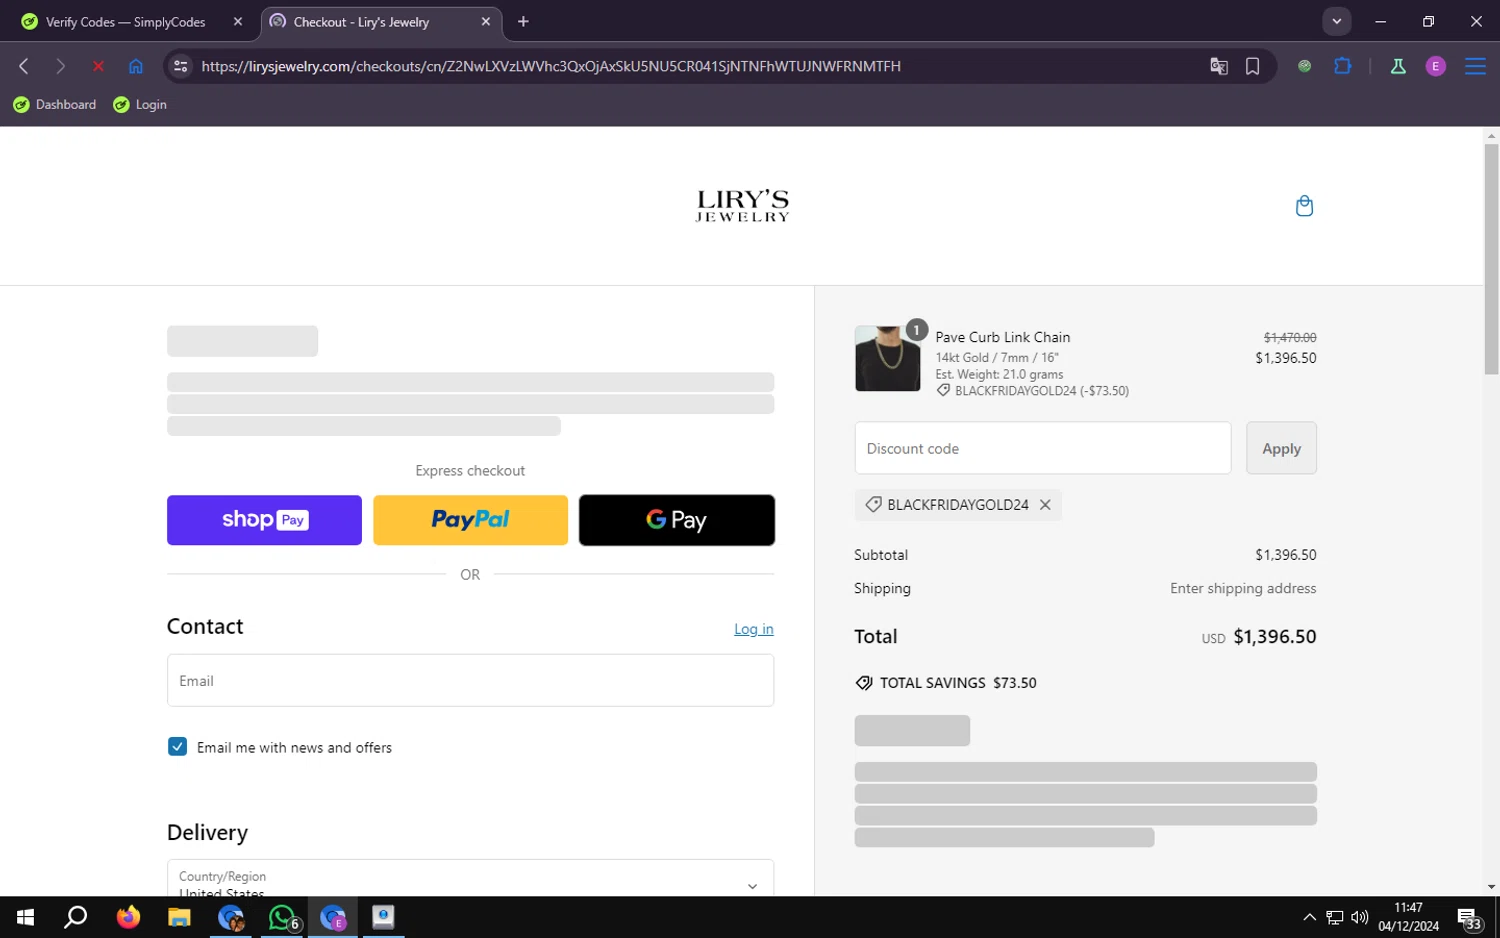1500x938 pixels.
Task: Click the Pave Curb Link Chain title
Action: [1003, 337]
